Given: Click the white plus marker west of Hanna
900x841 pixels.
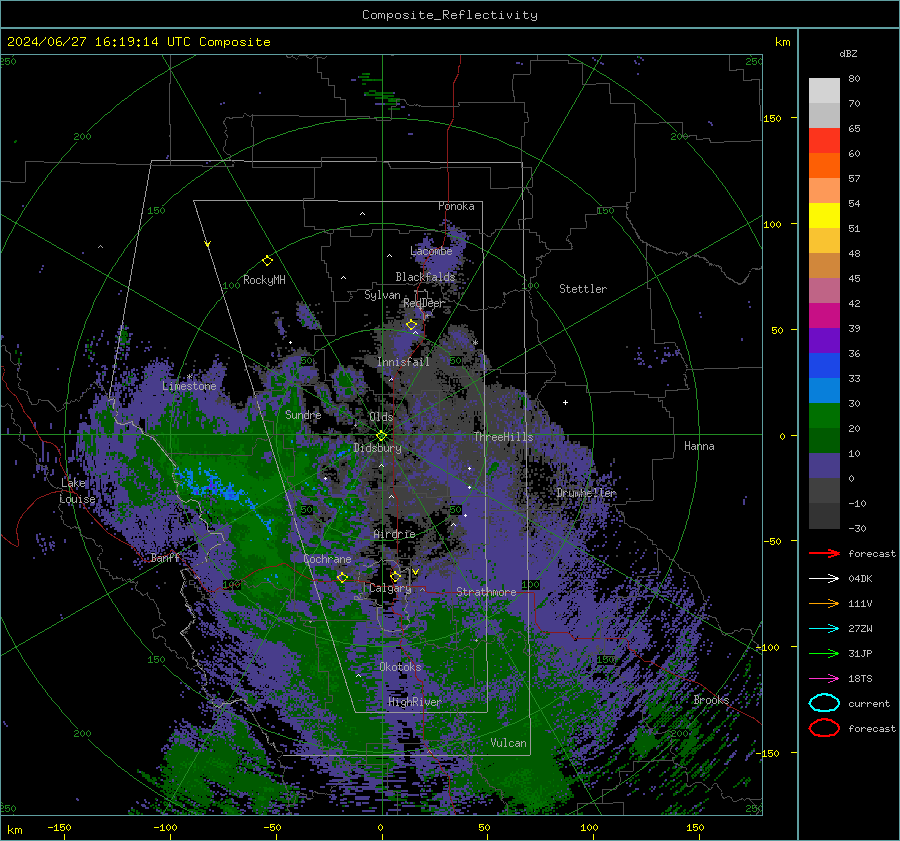Looking at the screenshot, I should pos(565,402).
